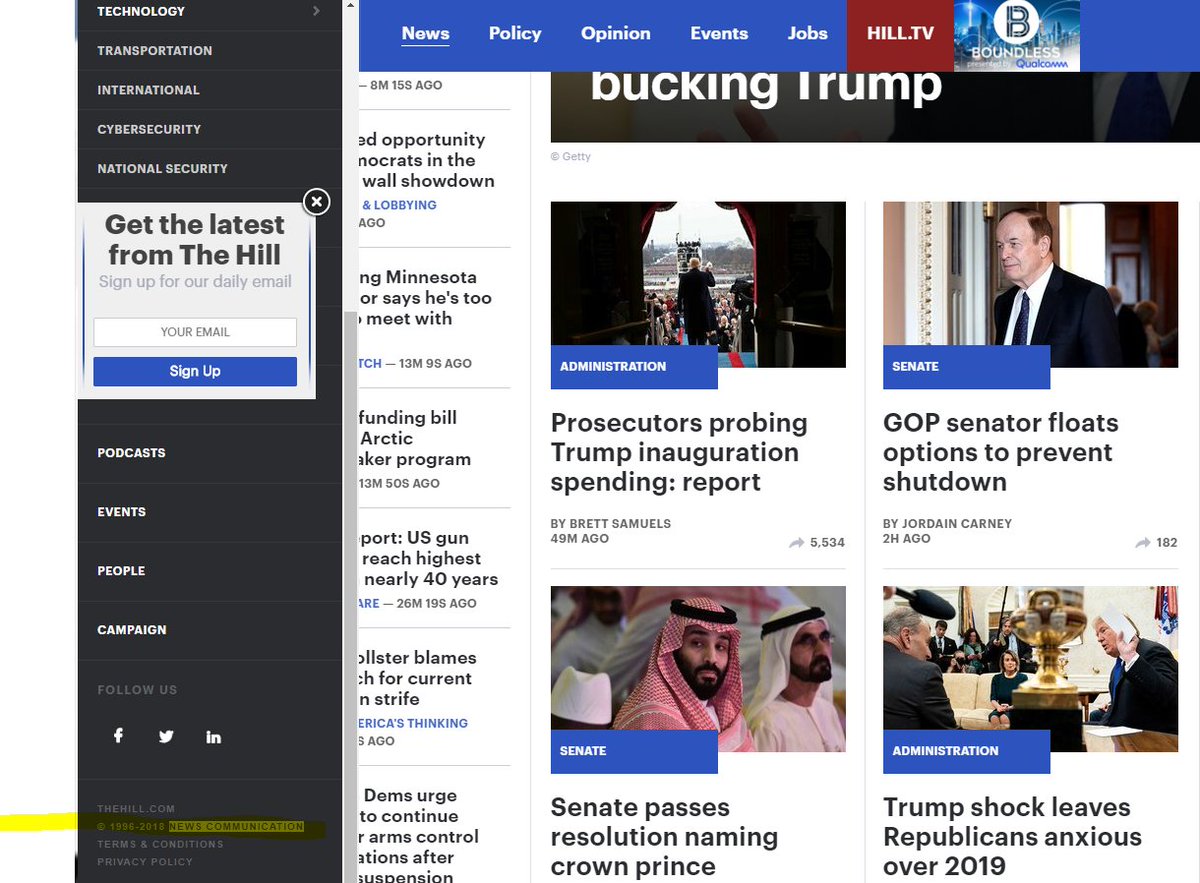Click share arrow beside 5,534 count

pyautogui.click(x=797, y=542)
